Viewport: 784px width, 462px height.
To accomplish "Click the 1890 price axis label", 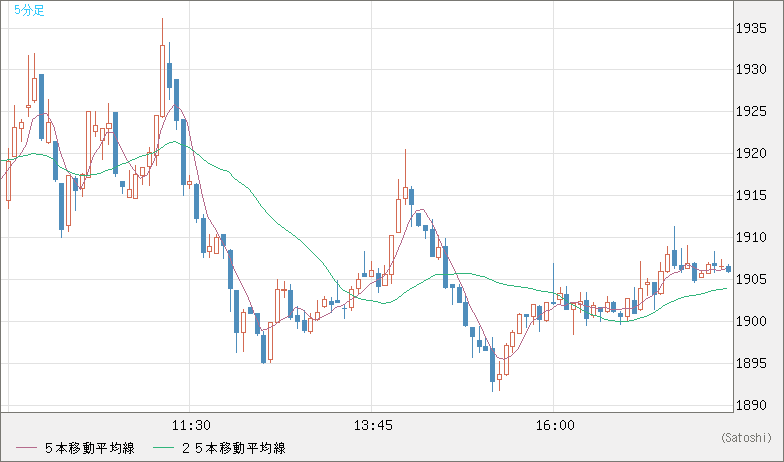I will pyautogui.click(x=751, y=405).
